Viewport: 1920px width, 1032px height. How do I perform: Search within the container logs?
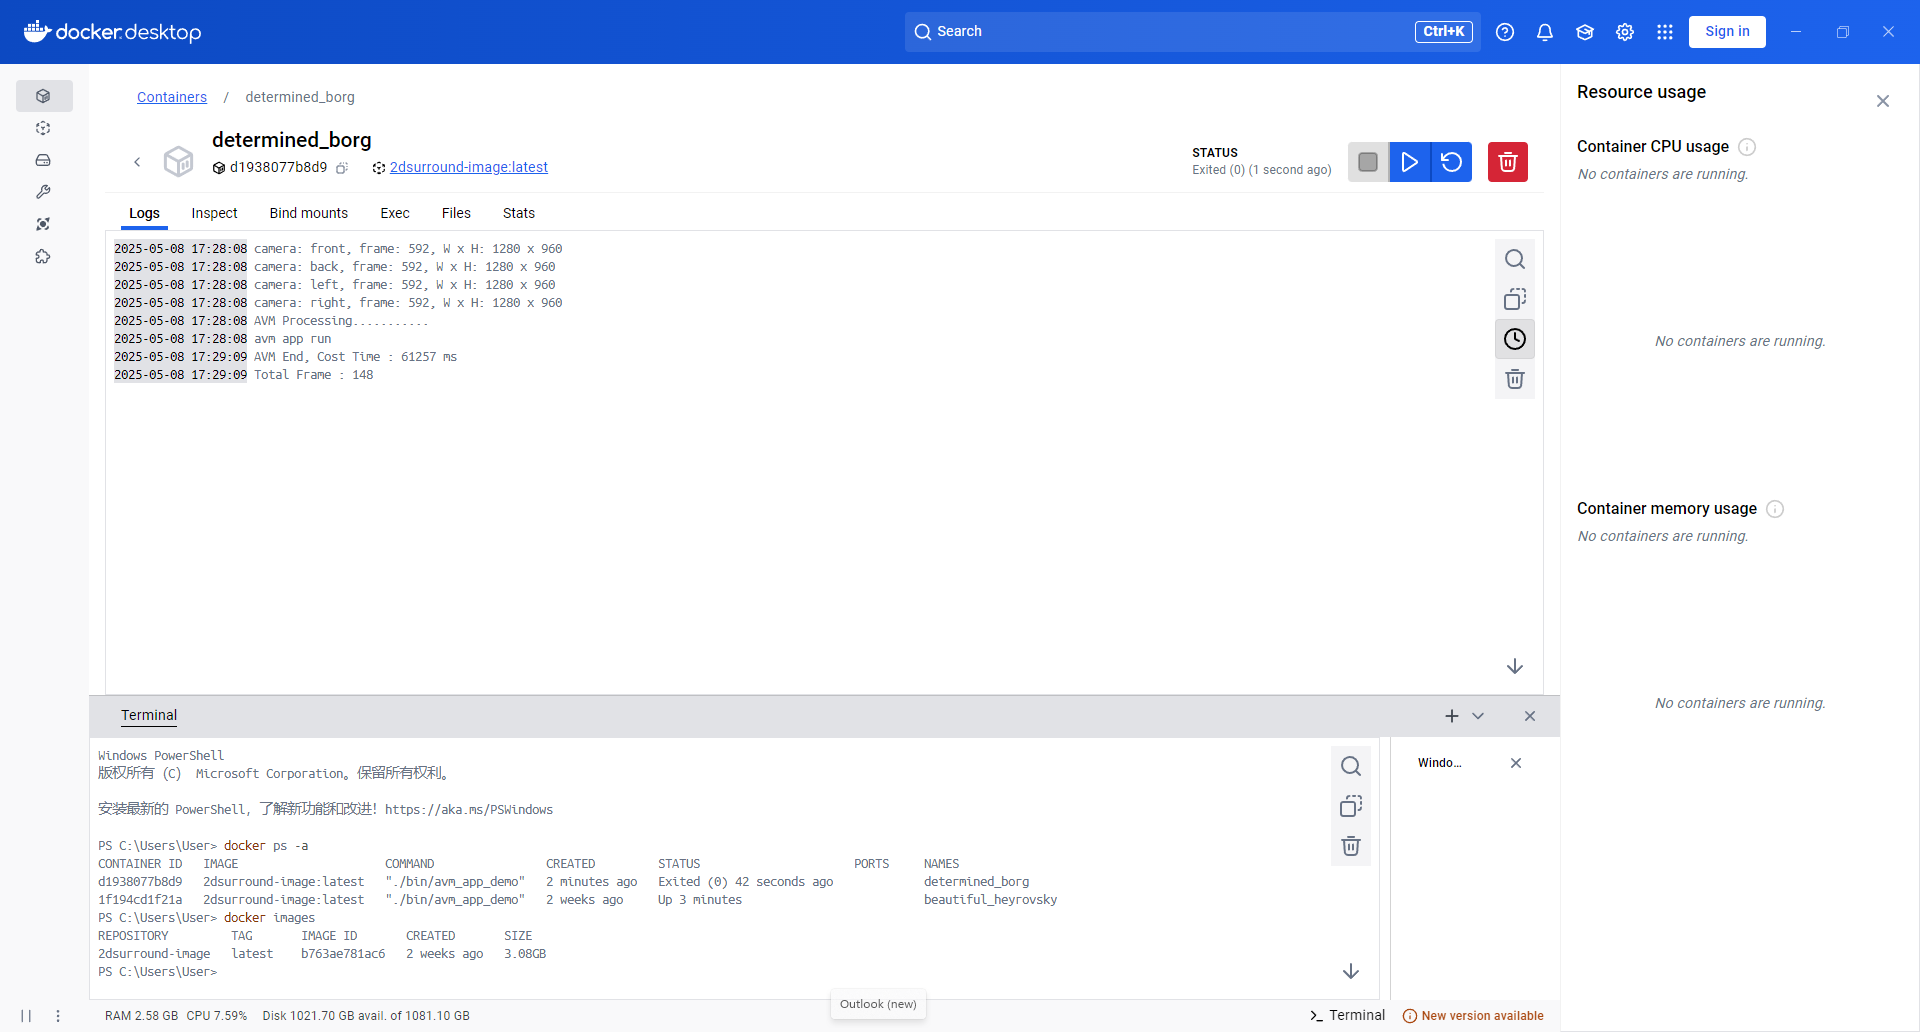point(1514,258)
